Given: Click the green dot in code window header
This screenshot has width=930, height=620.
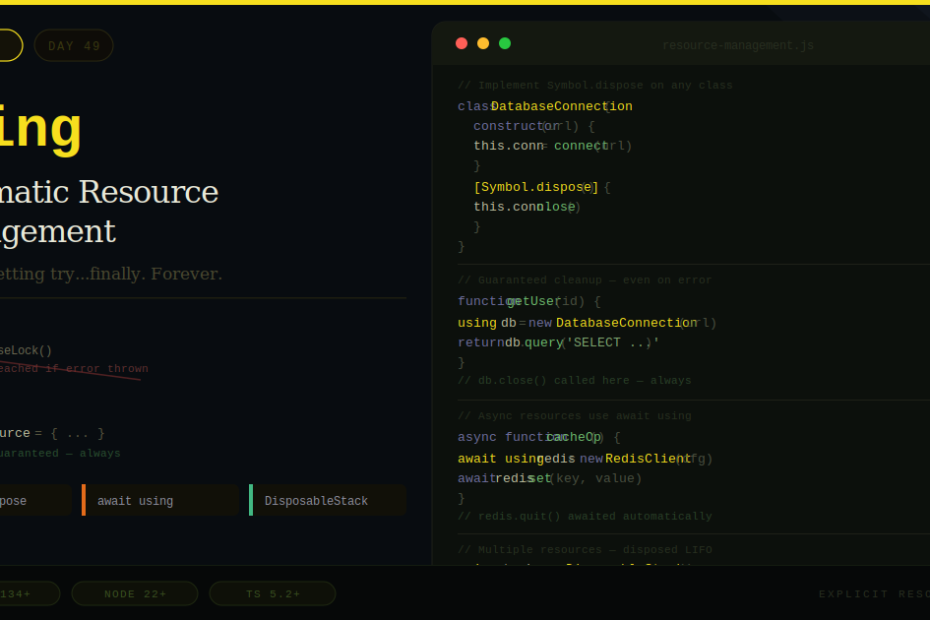Looking at the screenshot, I should point(505,43).
